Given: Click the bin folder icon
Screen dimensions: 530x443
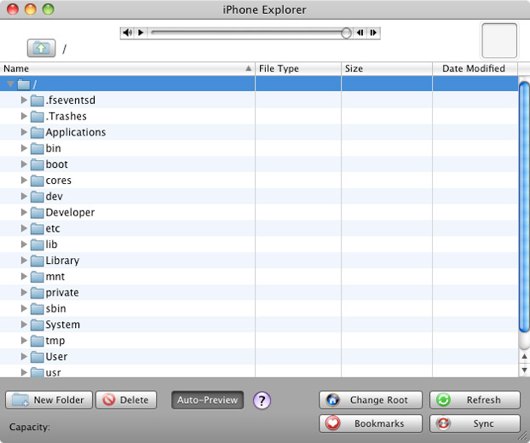Looking at the screenshot, I should coord(37,148).
